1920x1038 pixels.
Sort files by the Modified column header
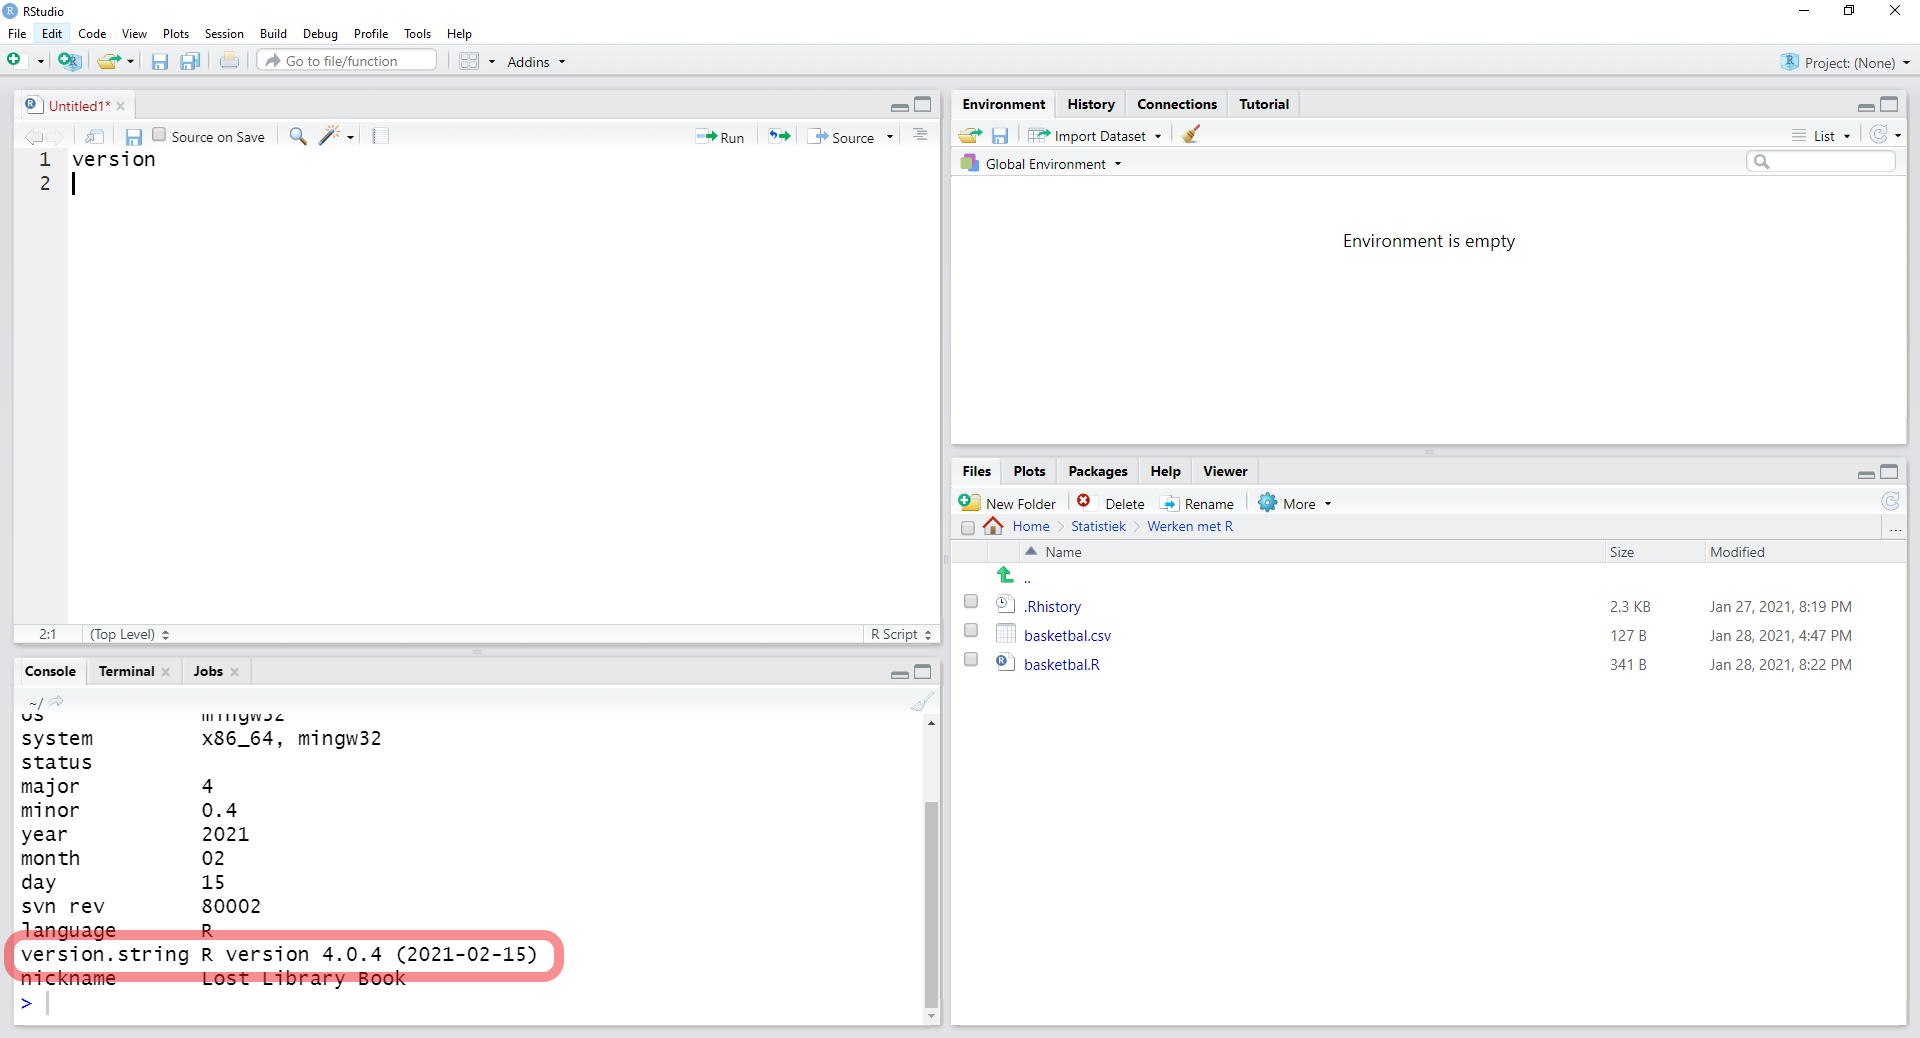pos(1737,552)
